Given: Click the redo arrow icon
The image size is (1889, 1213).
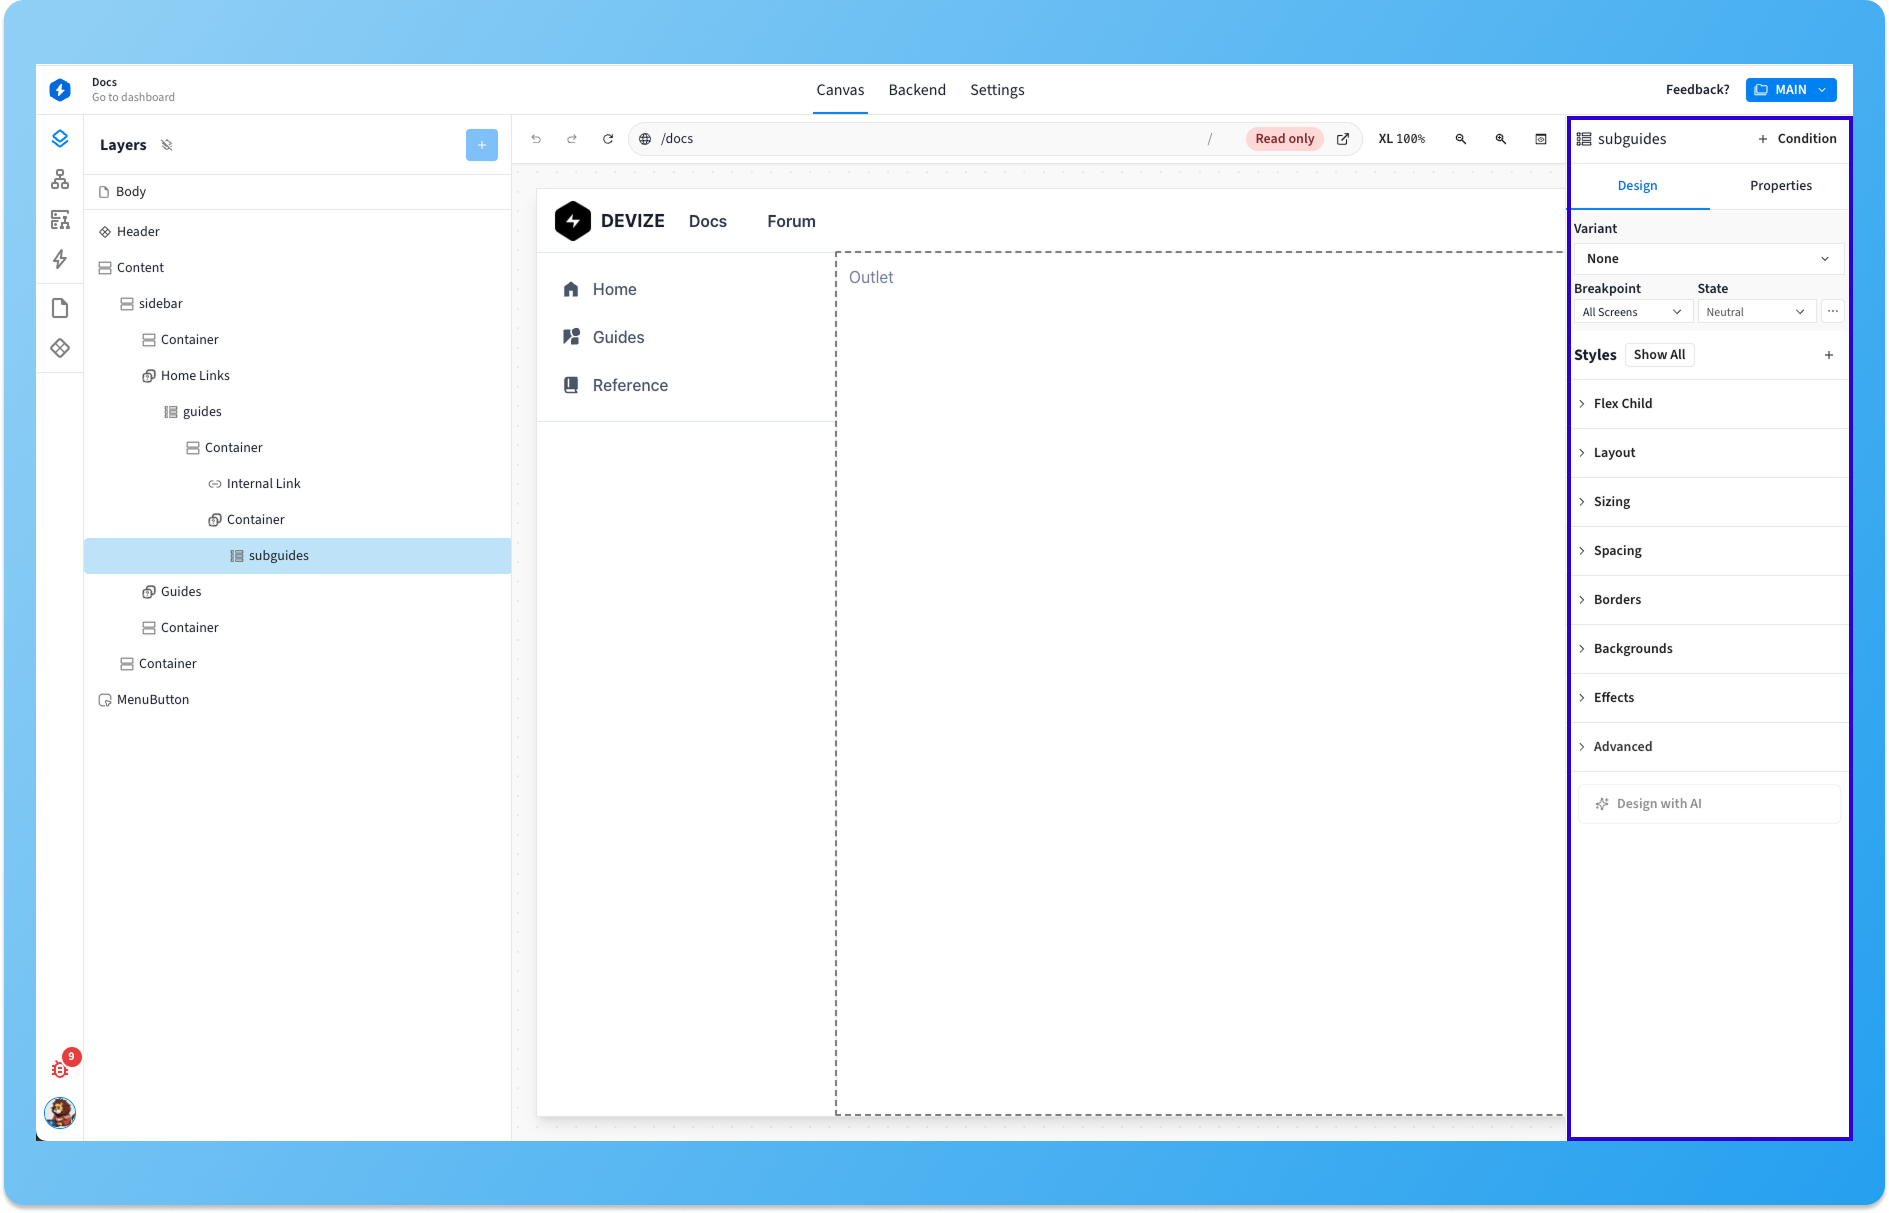Looking at the screenshot, I should coord(572,139).
